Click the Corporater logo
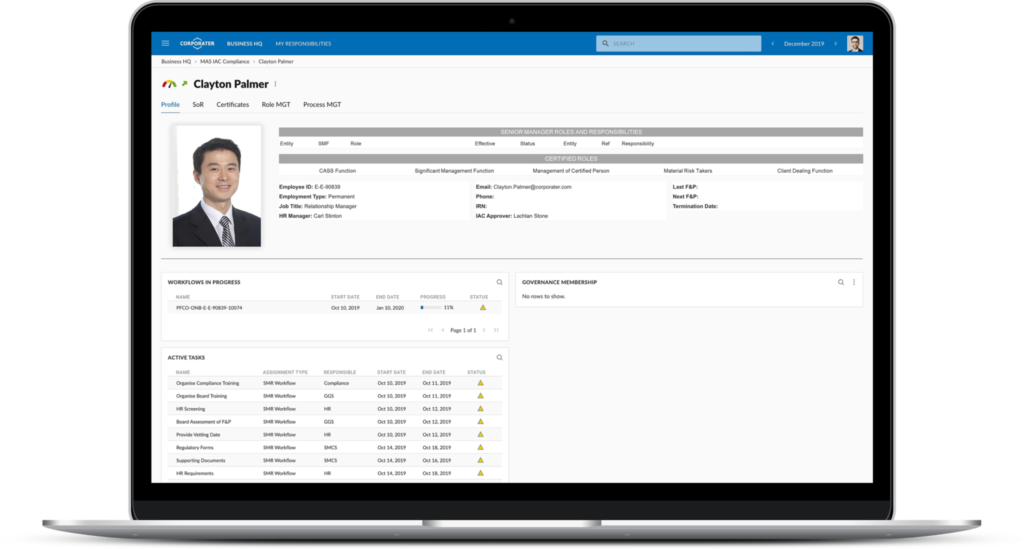 197,44
